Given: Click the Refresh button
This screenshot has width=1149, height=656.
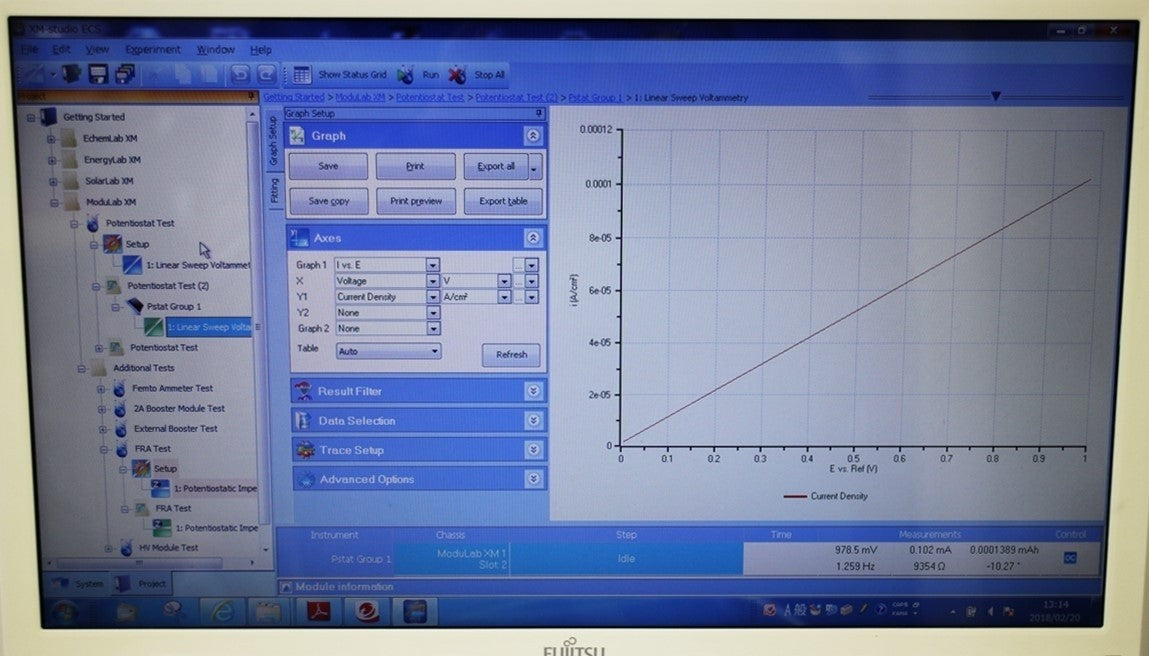Looking at the screenshot, I should click(511, 355).
